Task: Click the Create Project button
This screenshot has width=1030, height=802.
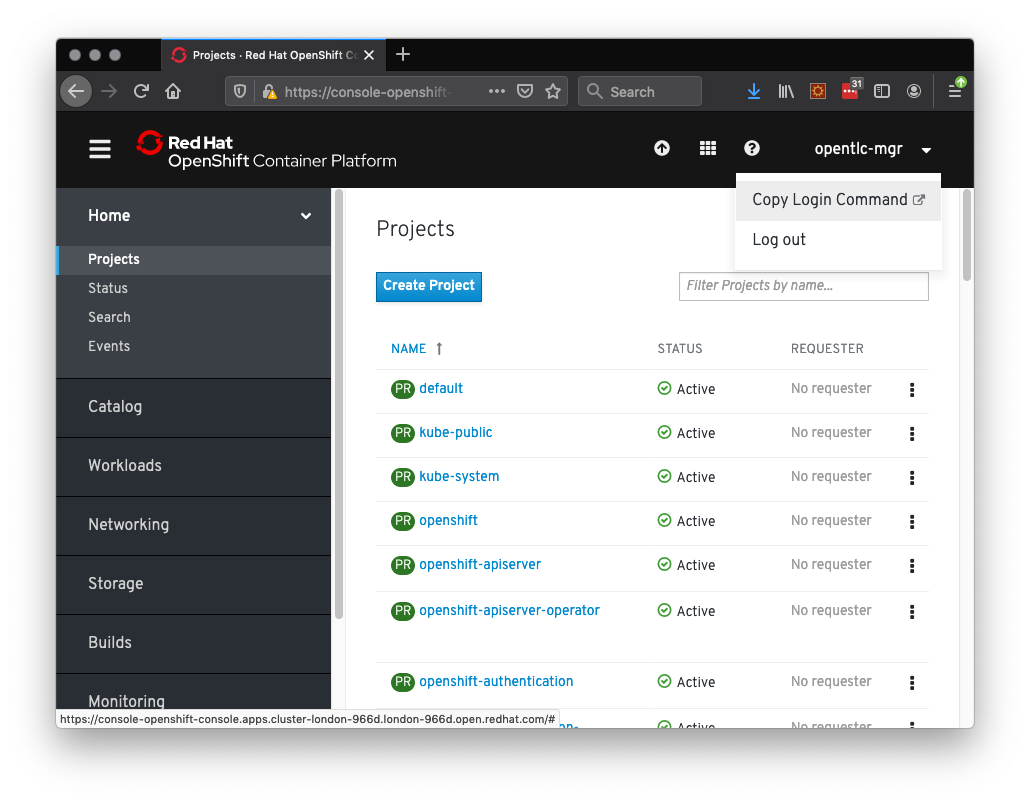Action: coord(428,286)
